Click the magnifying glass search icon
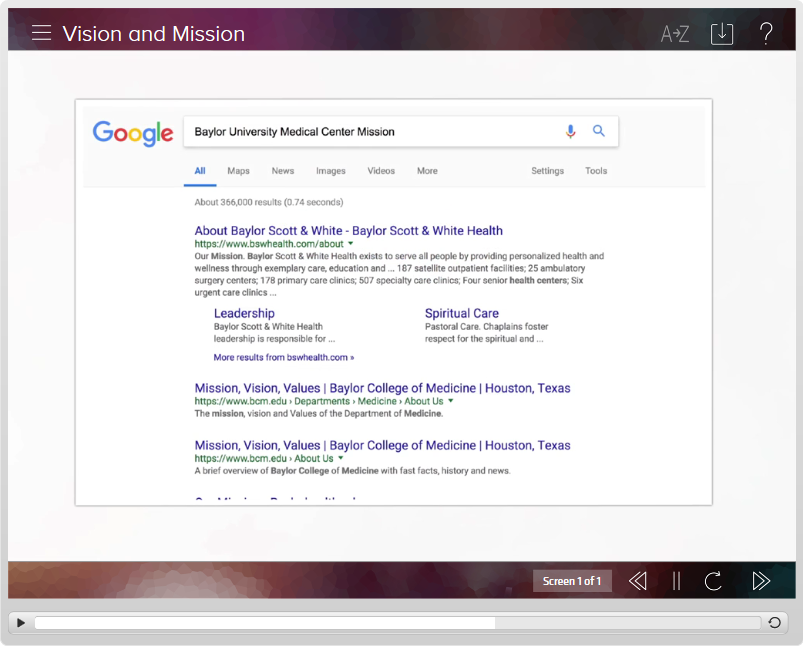Screen dimensions: 803x646 pyautogui.click(x=599, y=131)
